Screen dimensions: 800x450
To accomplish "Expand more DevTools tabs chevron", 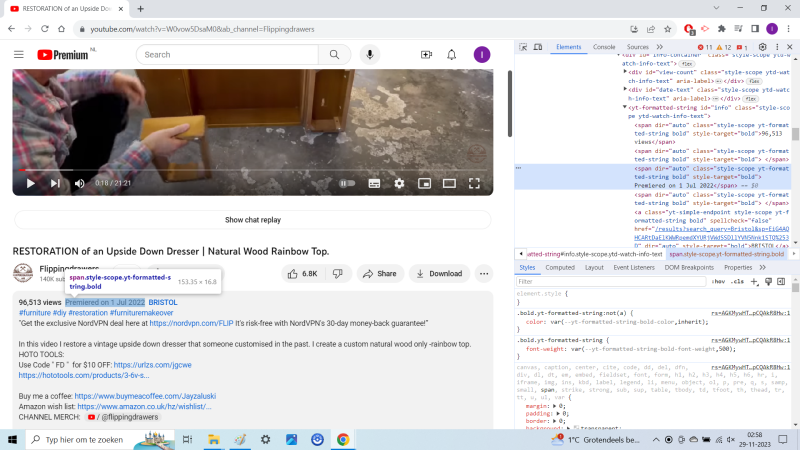I will (x=659, y=47).
